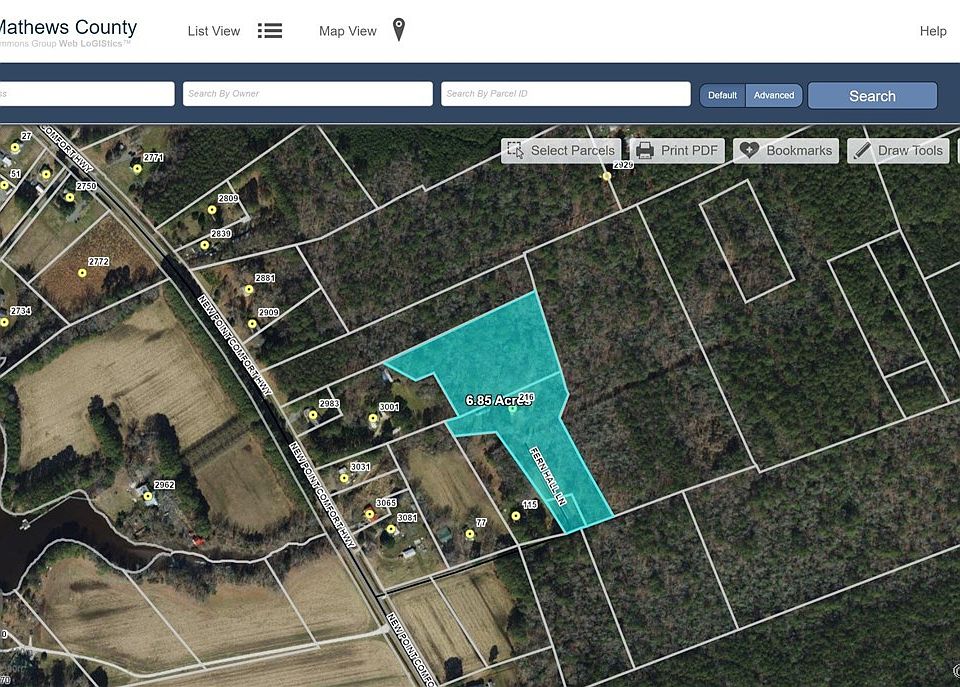Click address point marker 2772

click(82, 273)
